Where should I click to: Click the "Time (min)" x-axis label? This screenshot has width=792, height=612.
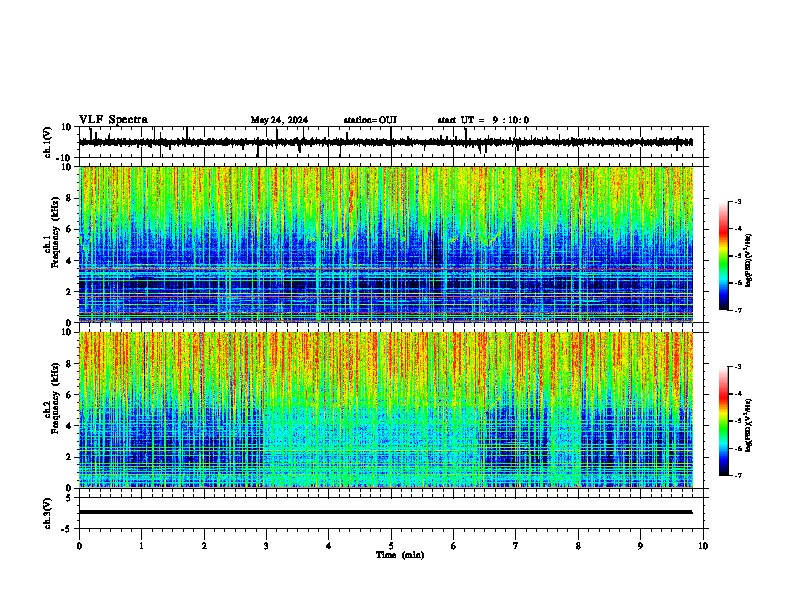[x=400, y=555]
